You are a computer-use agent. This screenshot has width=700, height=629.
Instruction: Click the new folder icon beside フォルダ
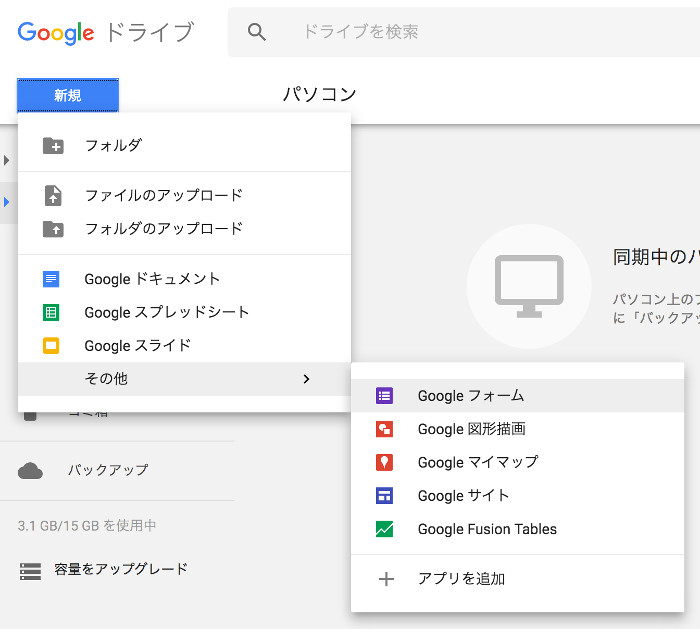(x=53, y=146)
